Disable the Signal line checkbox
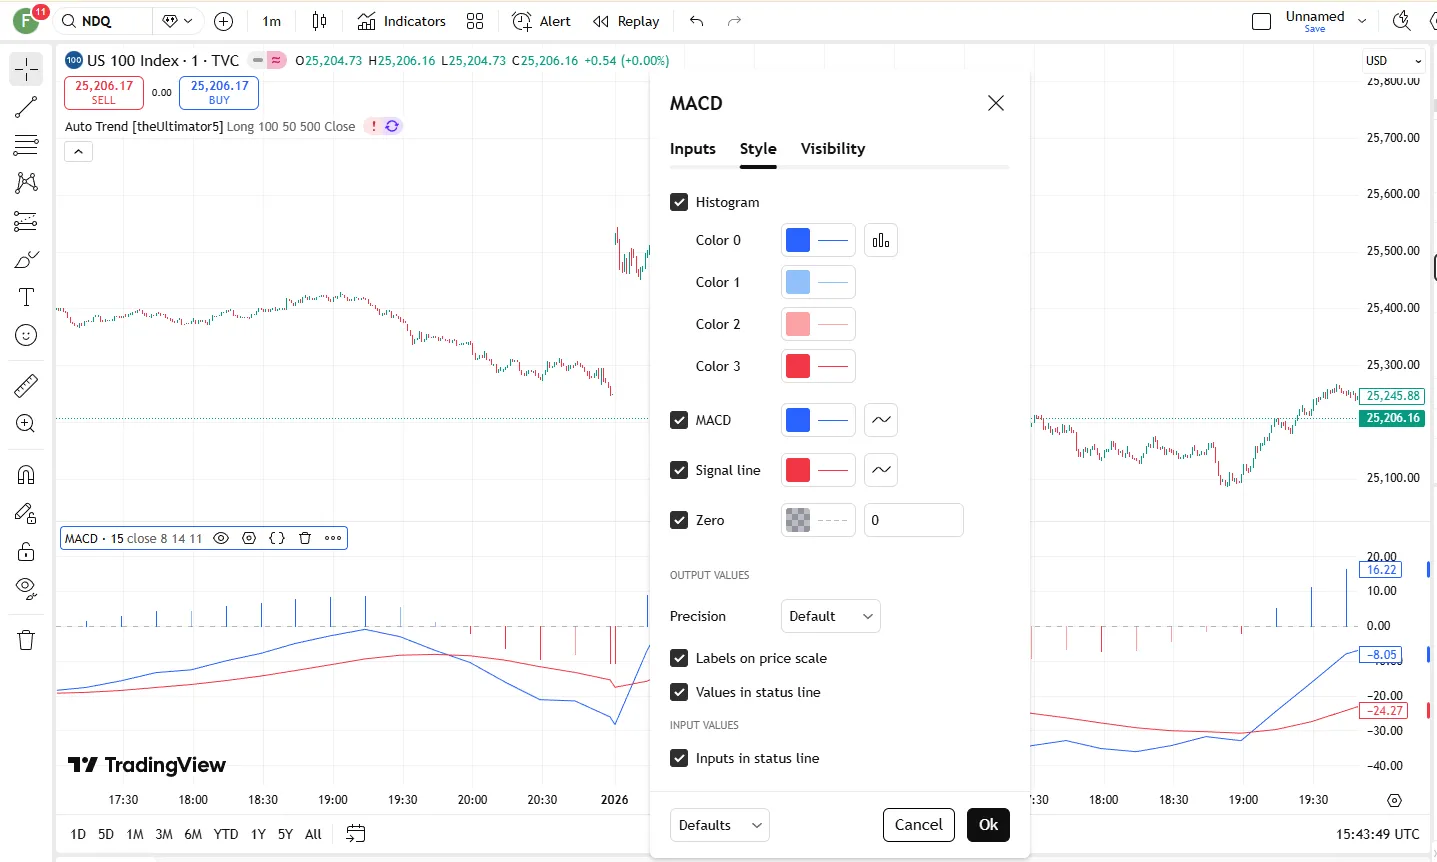This screenshot has height=862, width=1437. pos(679,470)
